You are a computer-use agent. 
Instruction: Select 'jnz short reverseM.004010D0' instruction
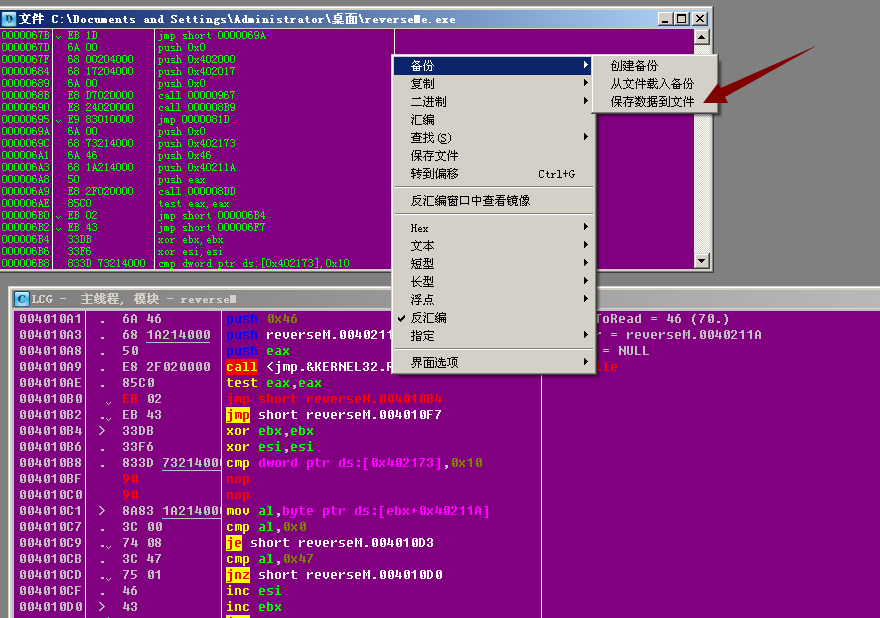tap(334, 575)
